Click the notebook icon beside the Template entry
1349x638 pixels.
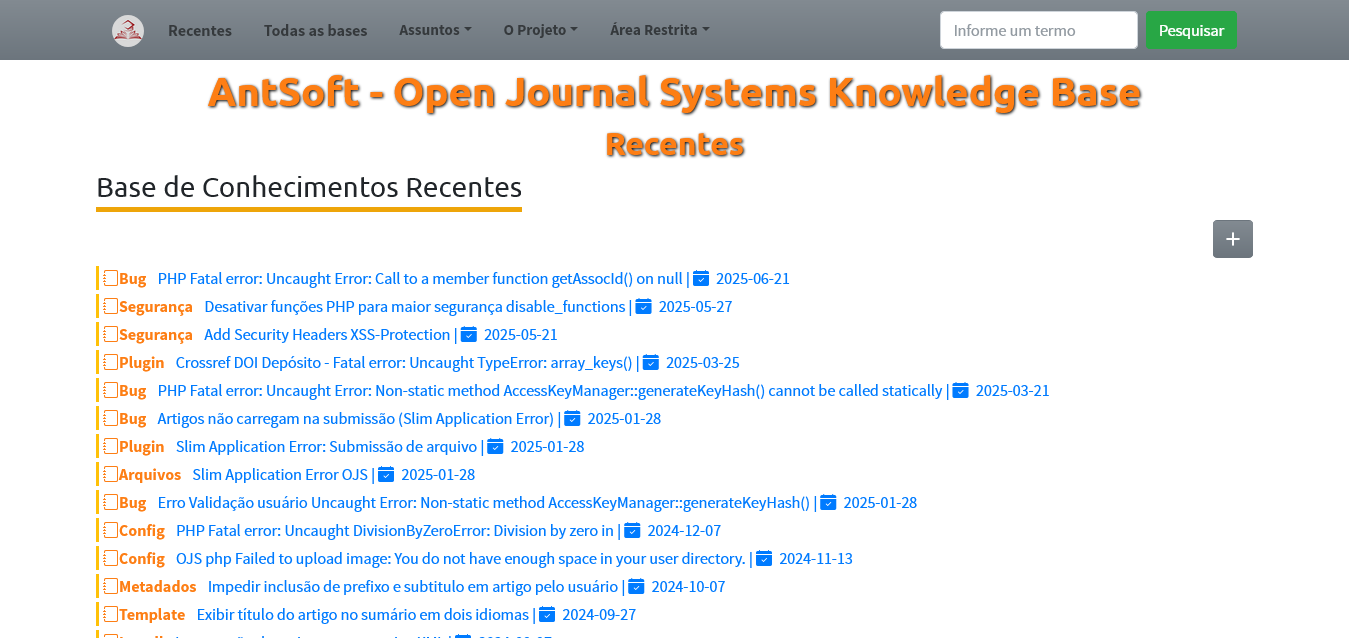coord(111,614)
